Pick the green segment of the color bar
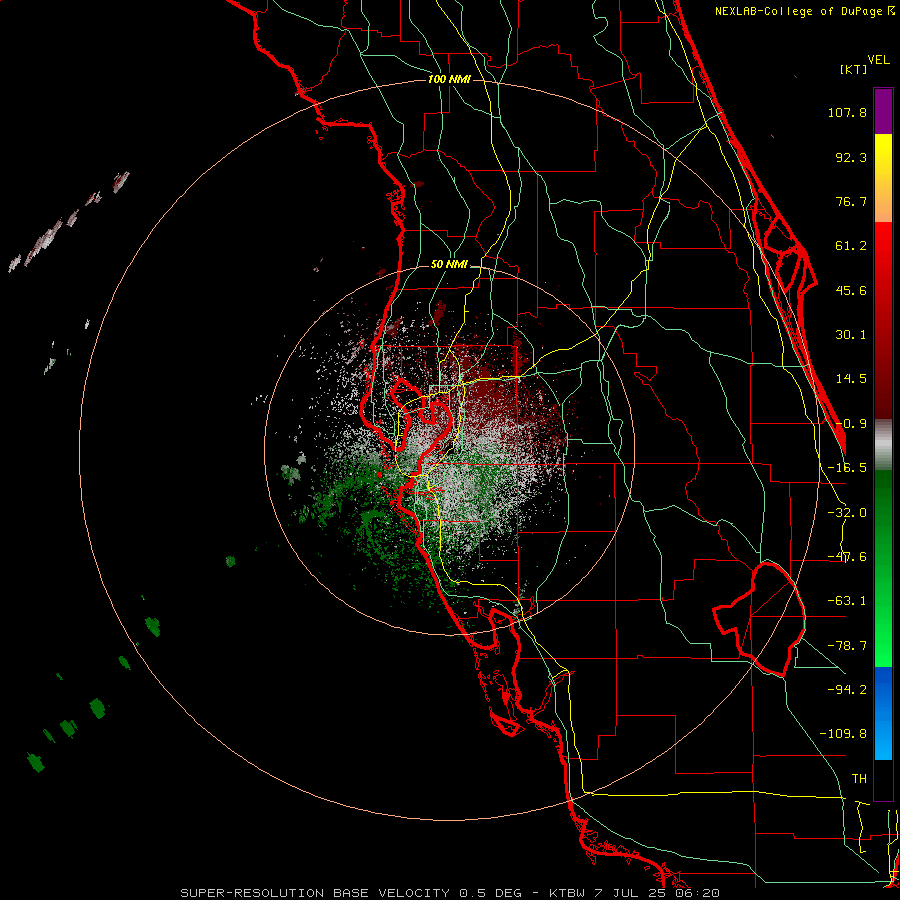900x900 pixels. [x=883, y=568]
